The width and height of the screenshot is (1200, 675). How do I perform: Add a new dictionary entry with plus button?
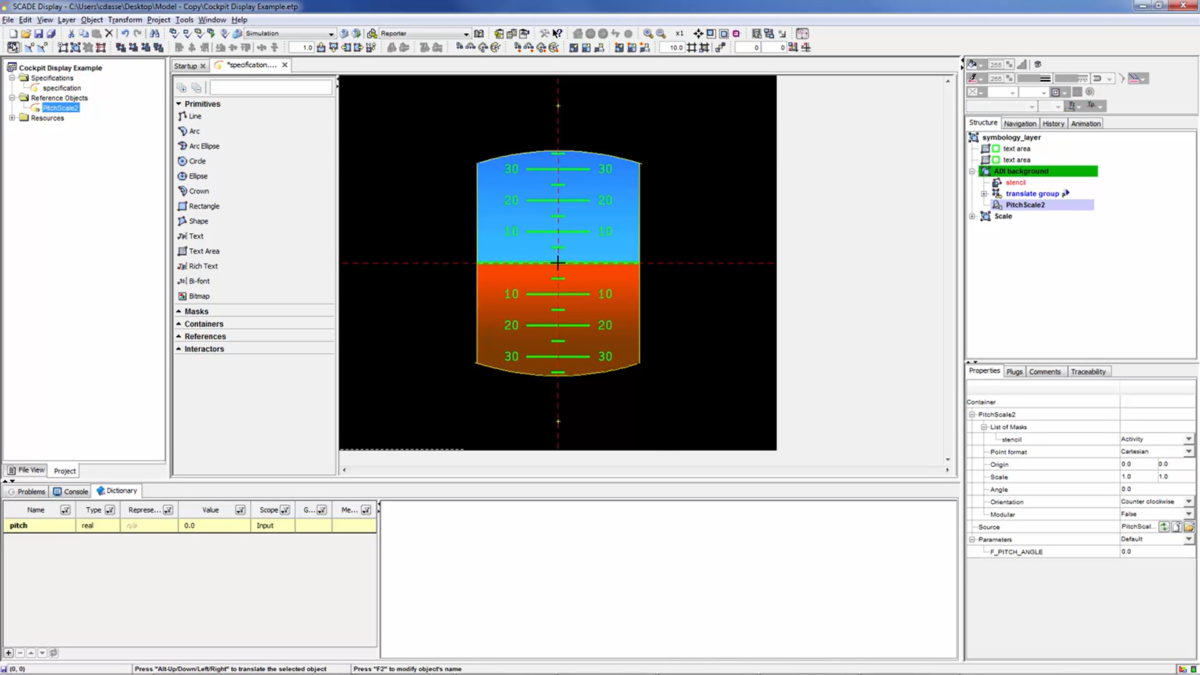pyautogui.click(x=9, y=653)
